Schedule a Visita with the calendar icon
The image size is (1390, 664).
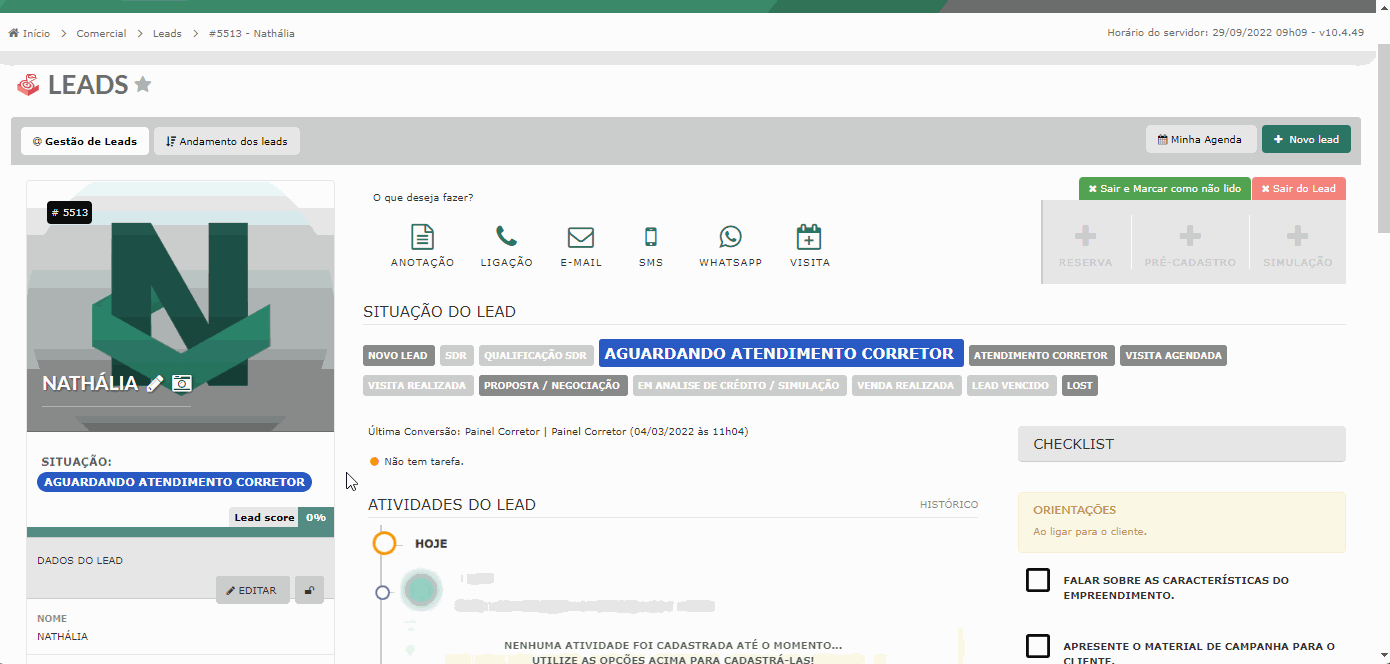(x=808, y=237)
